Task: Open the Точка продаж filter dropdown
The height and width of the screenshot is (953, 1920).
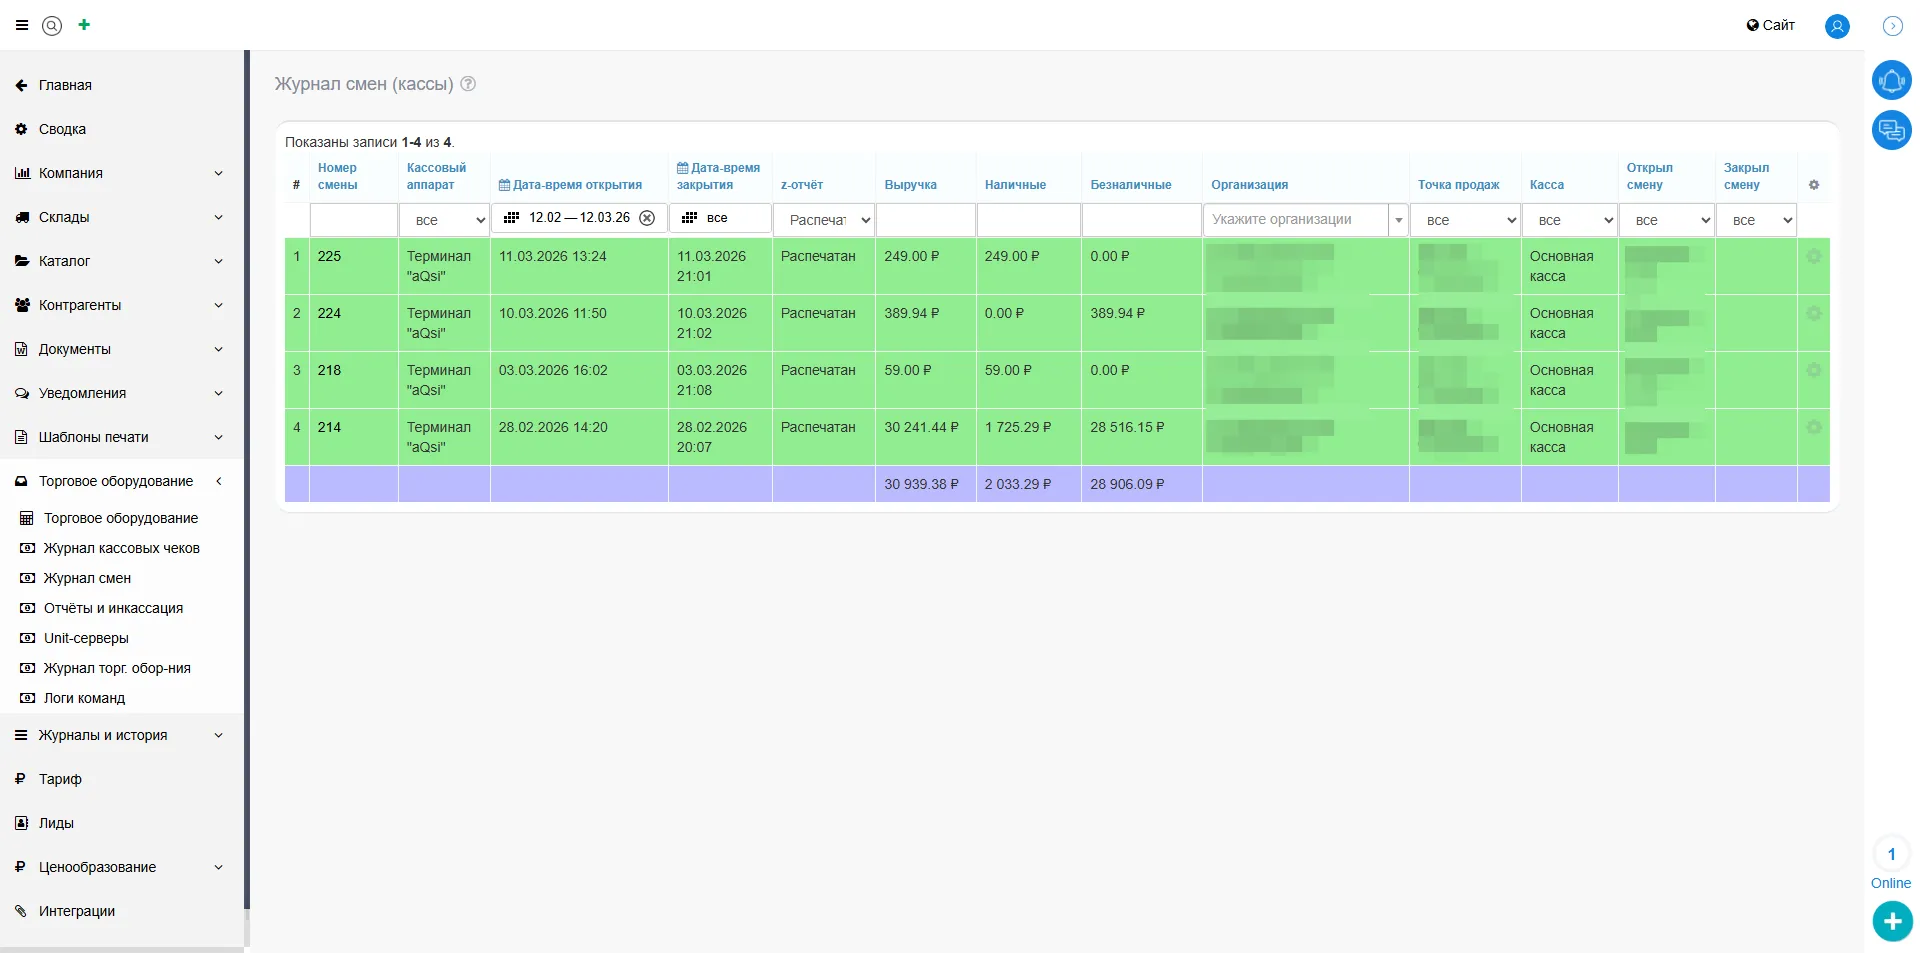Action: pyautogui.click(x=1464, y=220)
